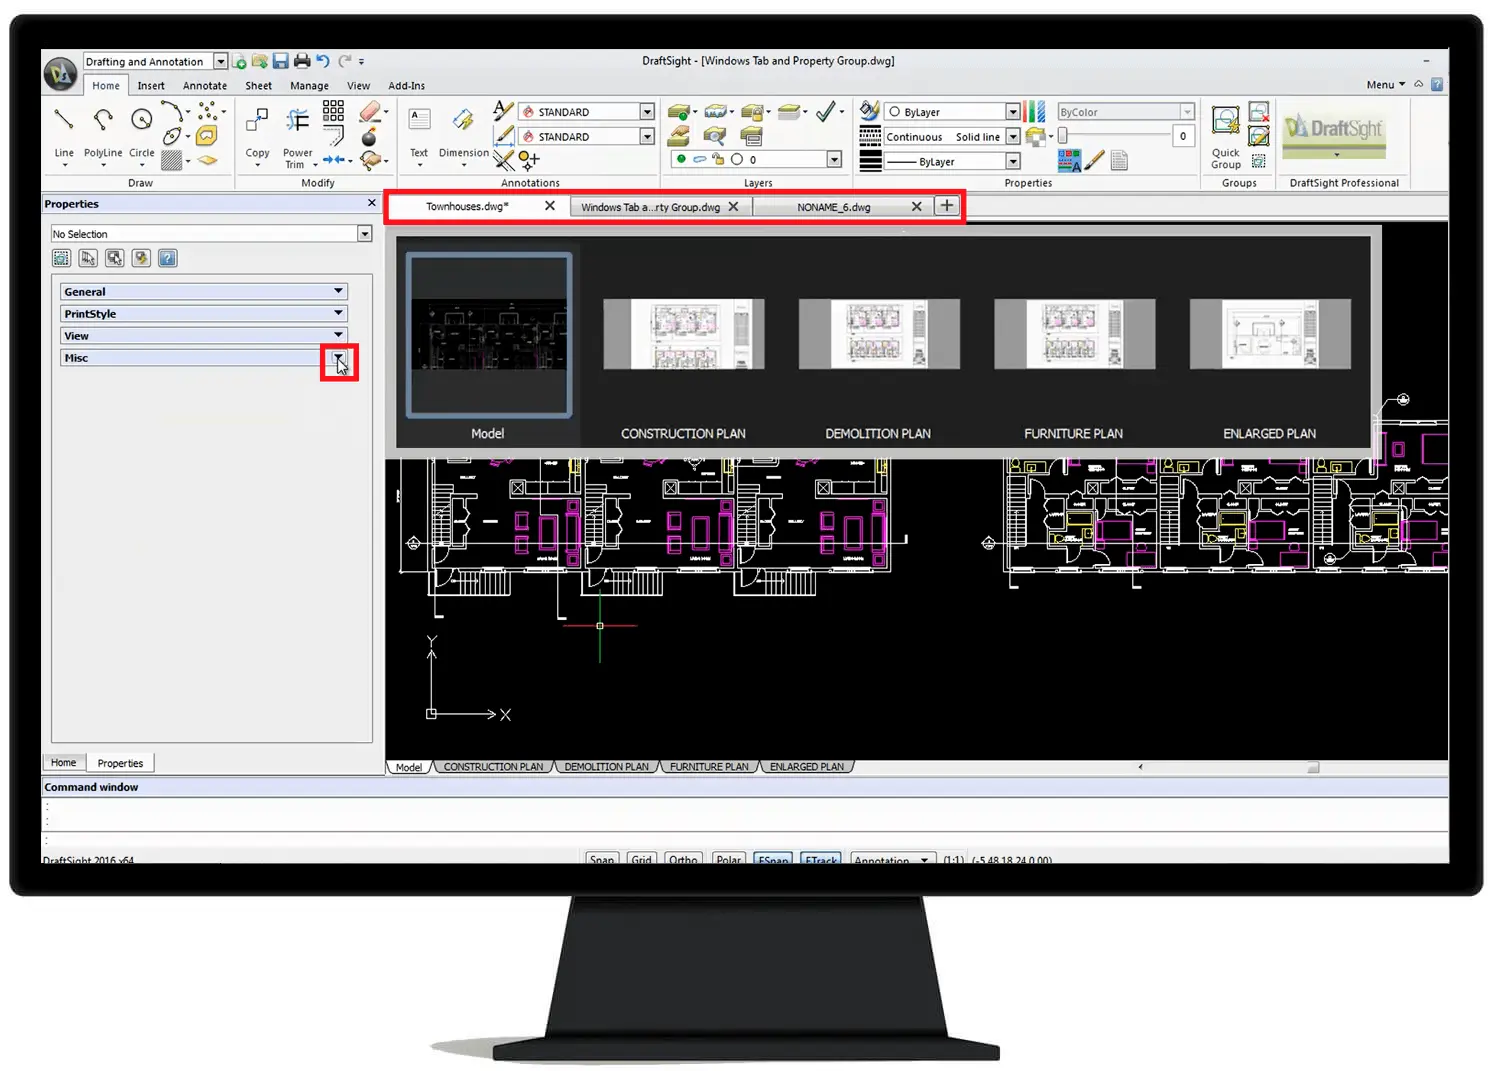Image resolution: width=1500 pixels, height=1071 pixels.
Task: Open Drafting and Annotation workspace dropdown
Action: tap(221, 62)
